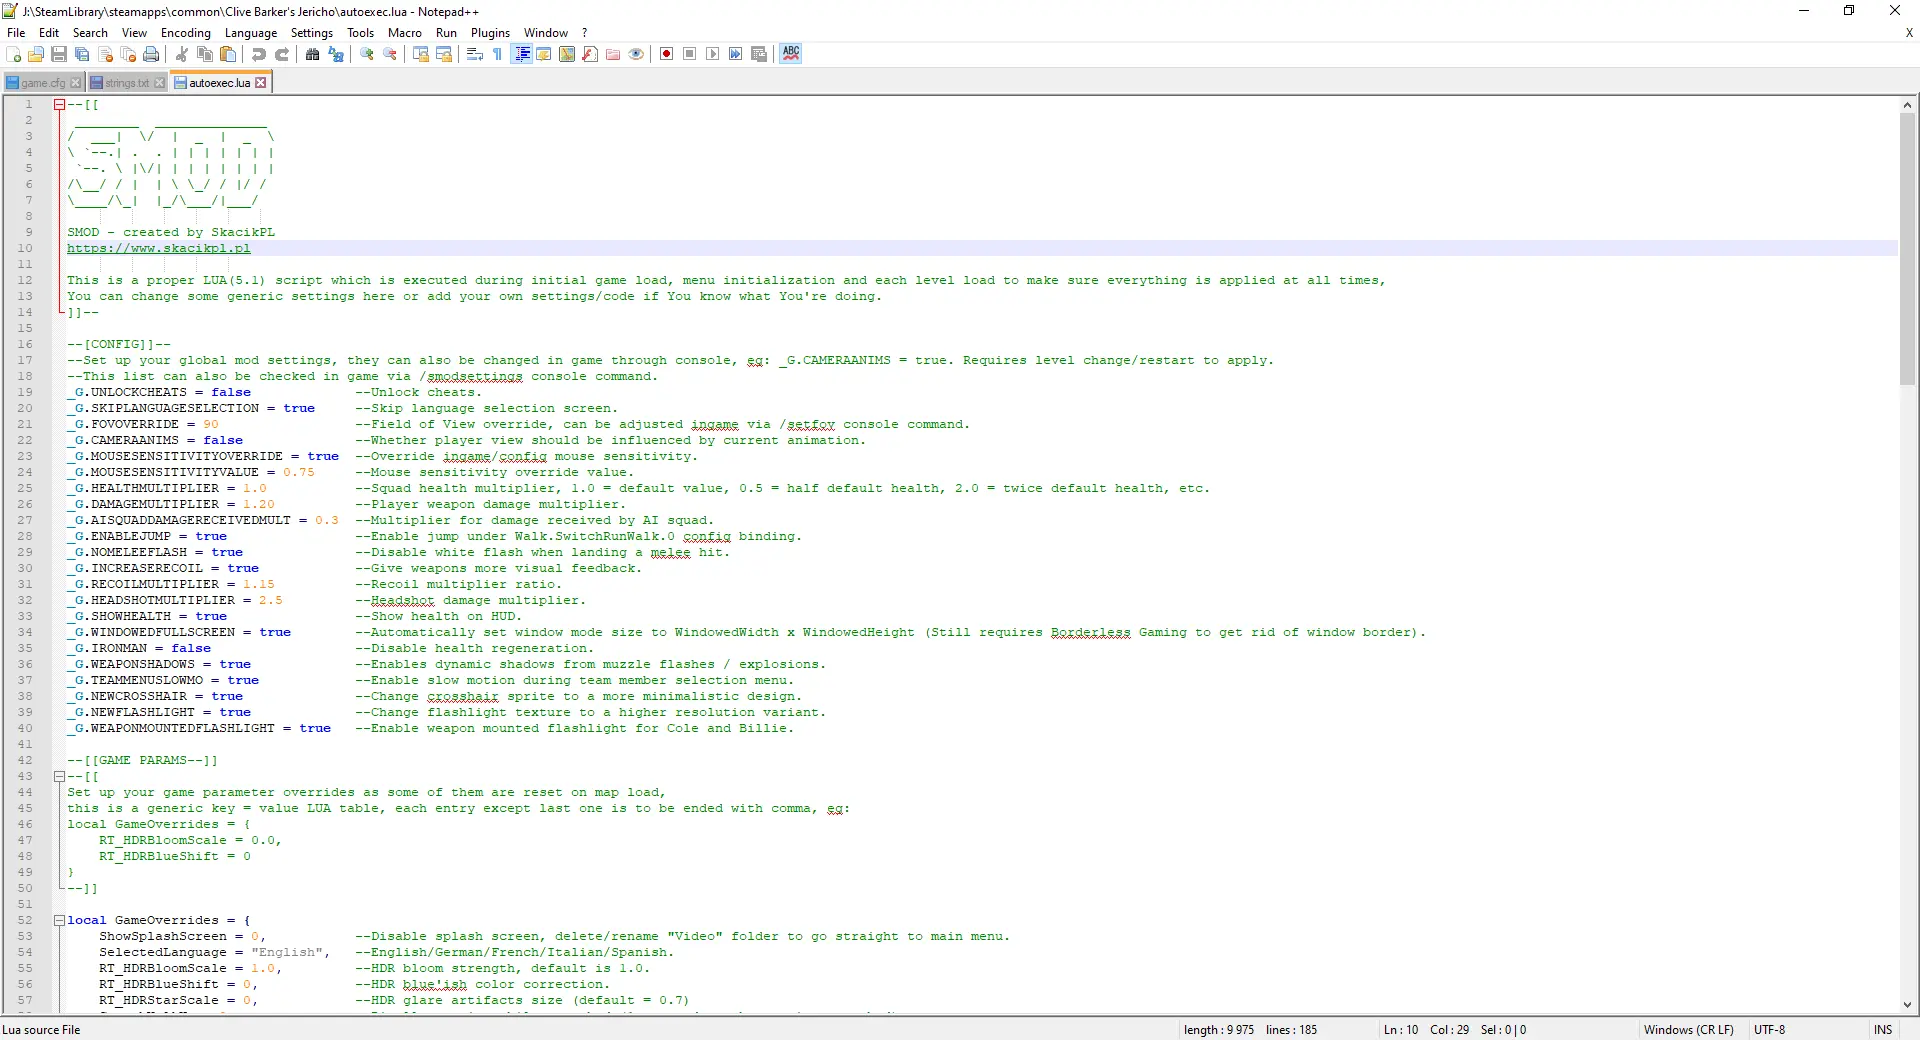Undo the last edit
The image size is (1920, 1040).
tap(259, 54)
